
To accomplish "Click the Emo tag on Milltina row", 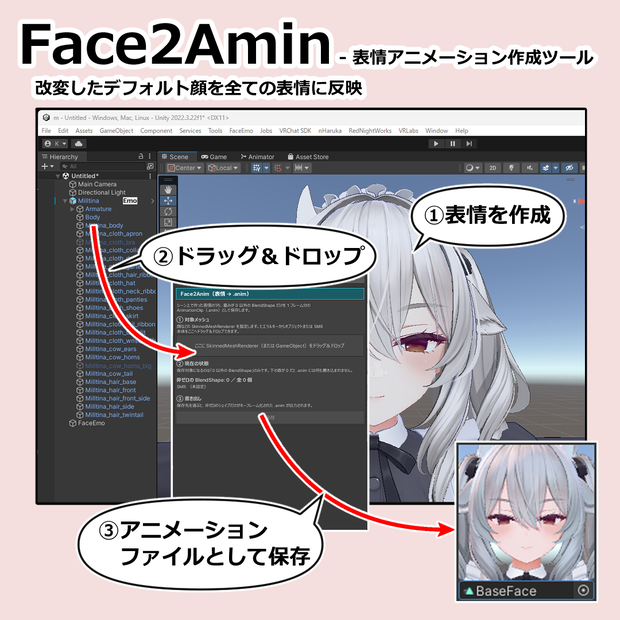I will [130, 201].
